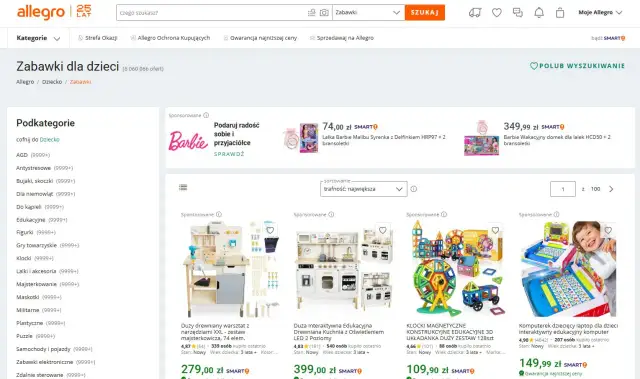The width and height of the screenshot is (640, 379).
Task: Favorite the wooden kitchen toy heart
Action: pyautogui.click(x=382, y=231)
